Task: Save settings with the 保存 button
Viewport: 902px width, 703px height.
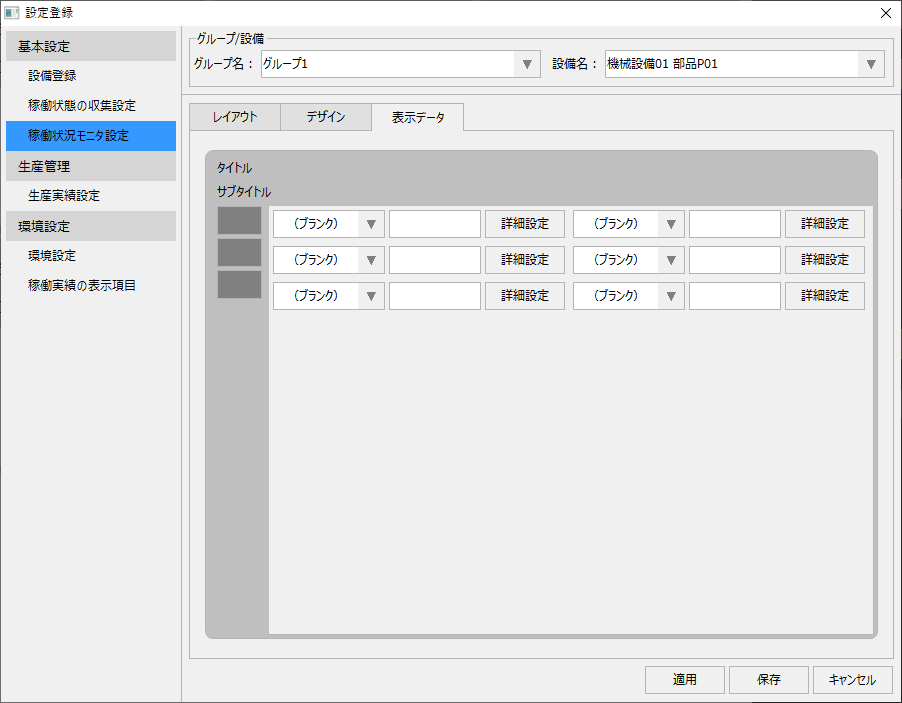Action: pos(768,679)
